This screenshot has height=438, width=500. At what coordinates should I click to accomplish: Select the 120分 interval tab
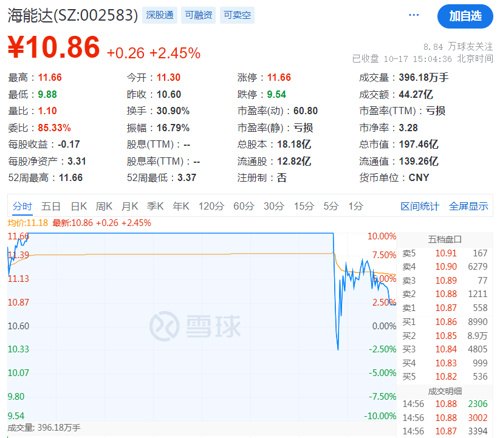(x=211, y=206)
